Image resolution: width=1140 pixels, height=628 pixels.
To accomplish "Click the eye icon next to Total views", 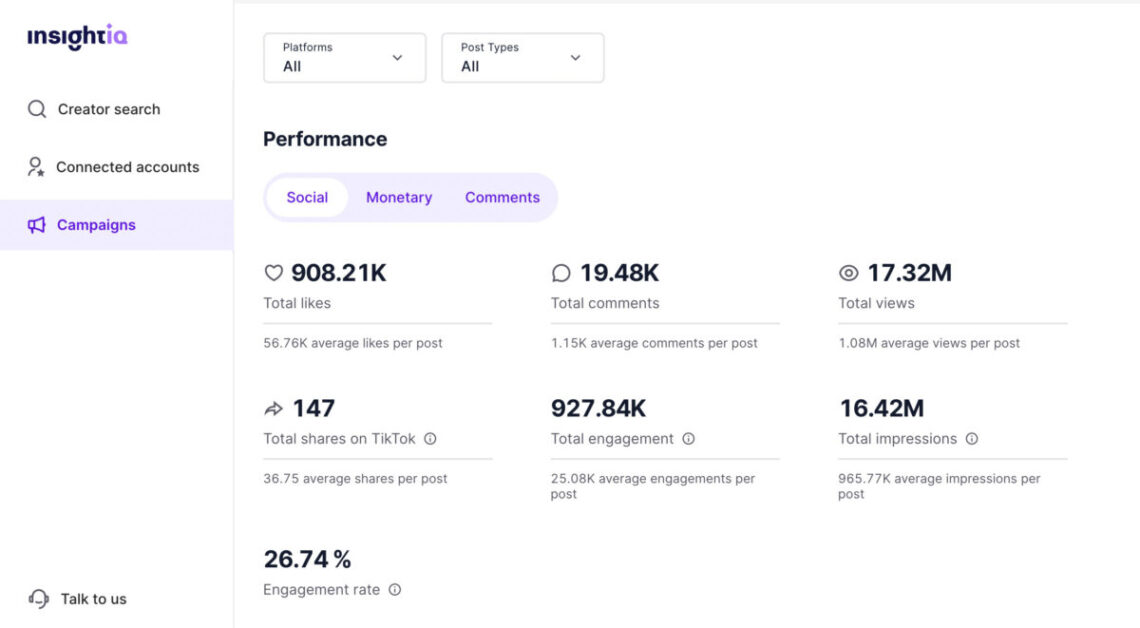I will (x=849, y=272).
